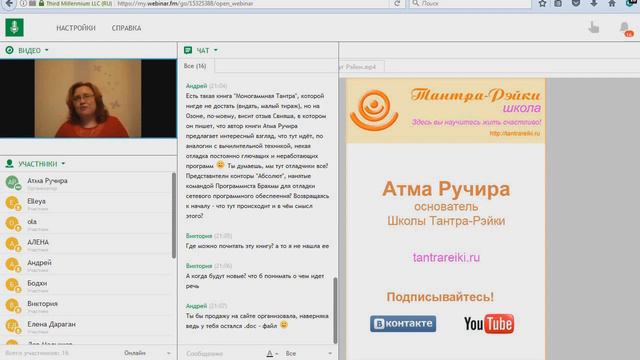Click the Pocket shield icon in browser
Screen dimensions: 640x360
576,4
